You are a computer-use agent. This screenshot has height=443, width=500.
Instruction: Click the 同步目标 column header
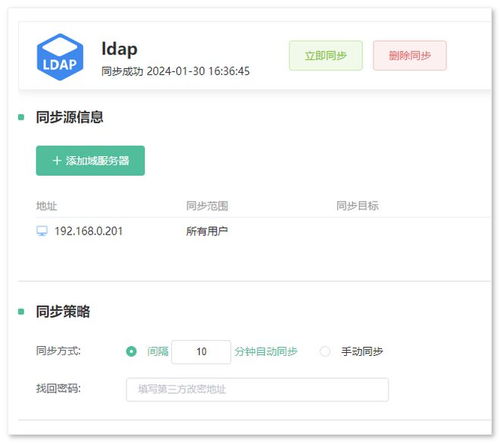coord(357,206)
